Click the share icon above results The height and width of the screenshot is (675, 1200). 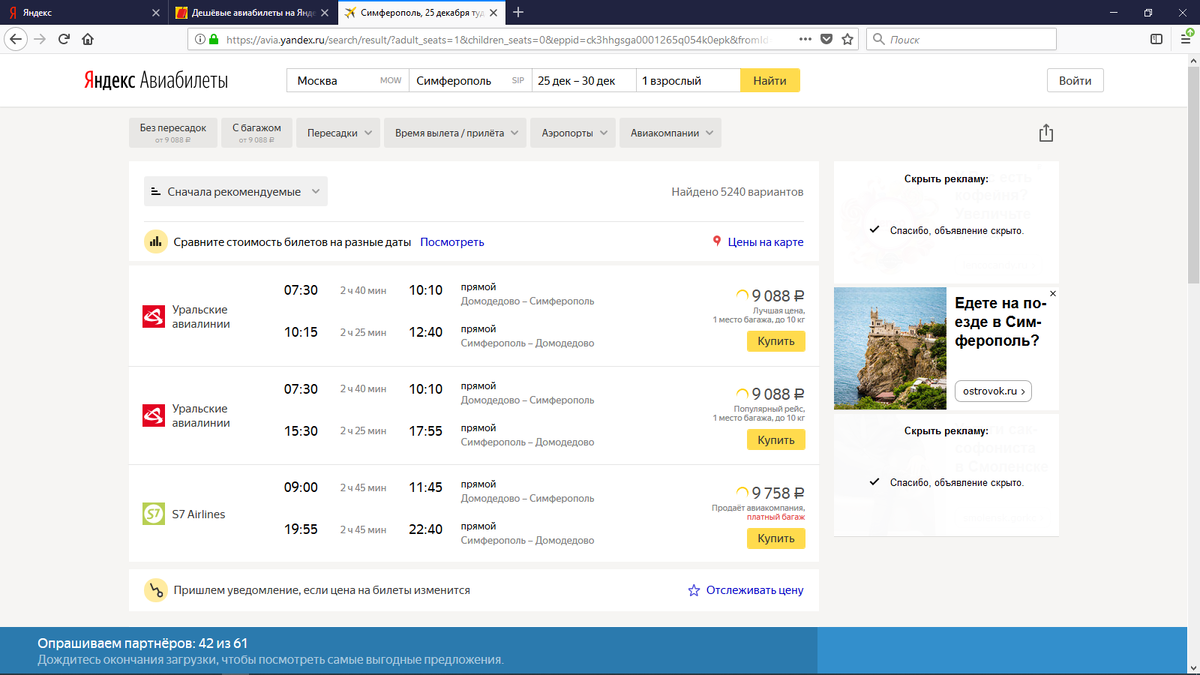click(x=1046, y=133)
